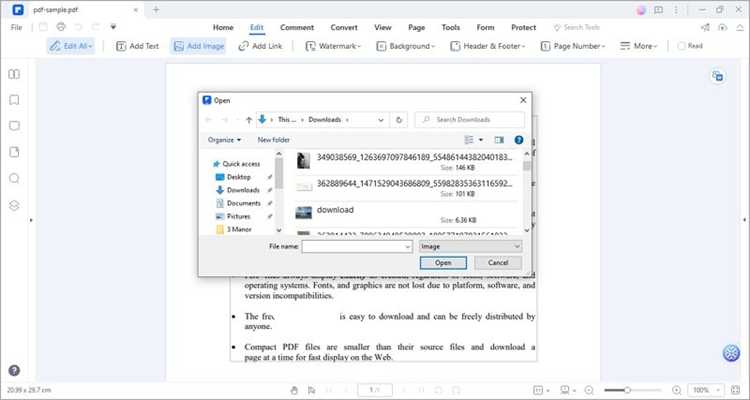The width and height of the screenshot is (750, 400).
Task: Switch to the Convert tab
Action: tap(344, 27)
